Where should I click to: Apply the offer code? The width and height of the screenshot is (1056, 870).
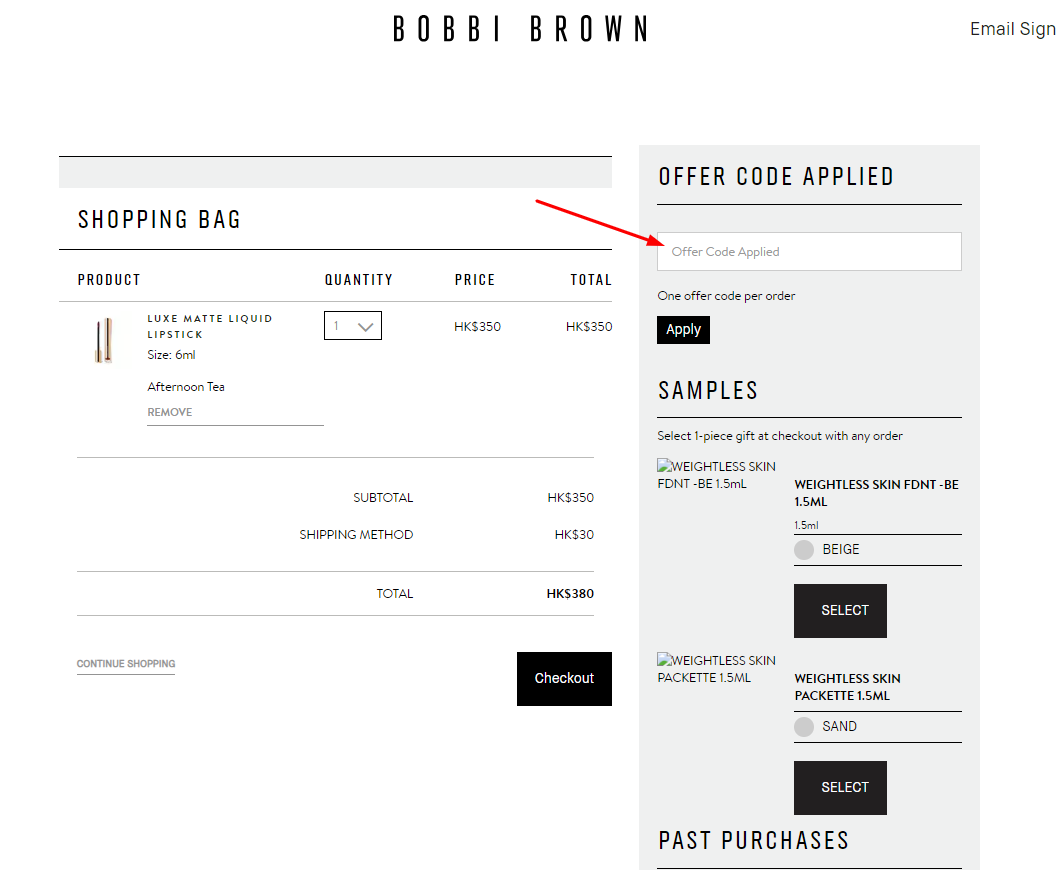(x=683, y=330)
